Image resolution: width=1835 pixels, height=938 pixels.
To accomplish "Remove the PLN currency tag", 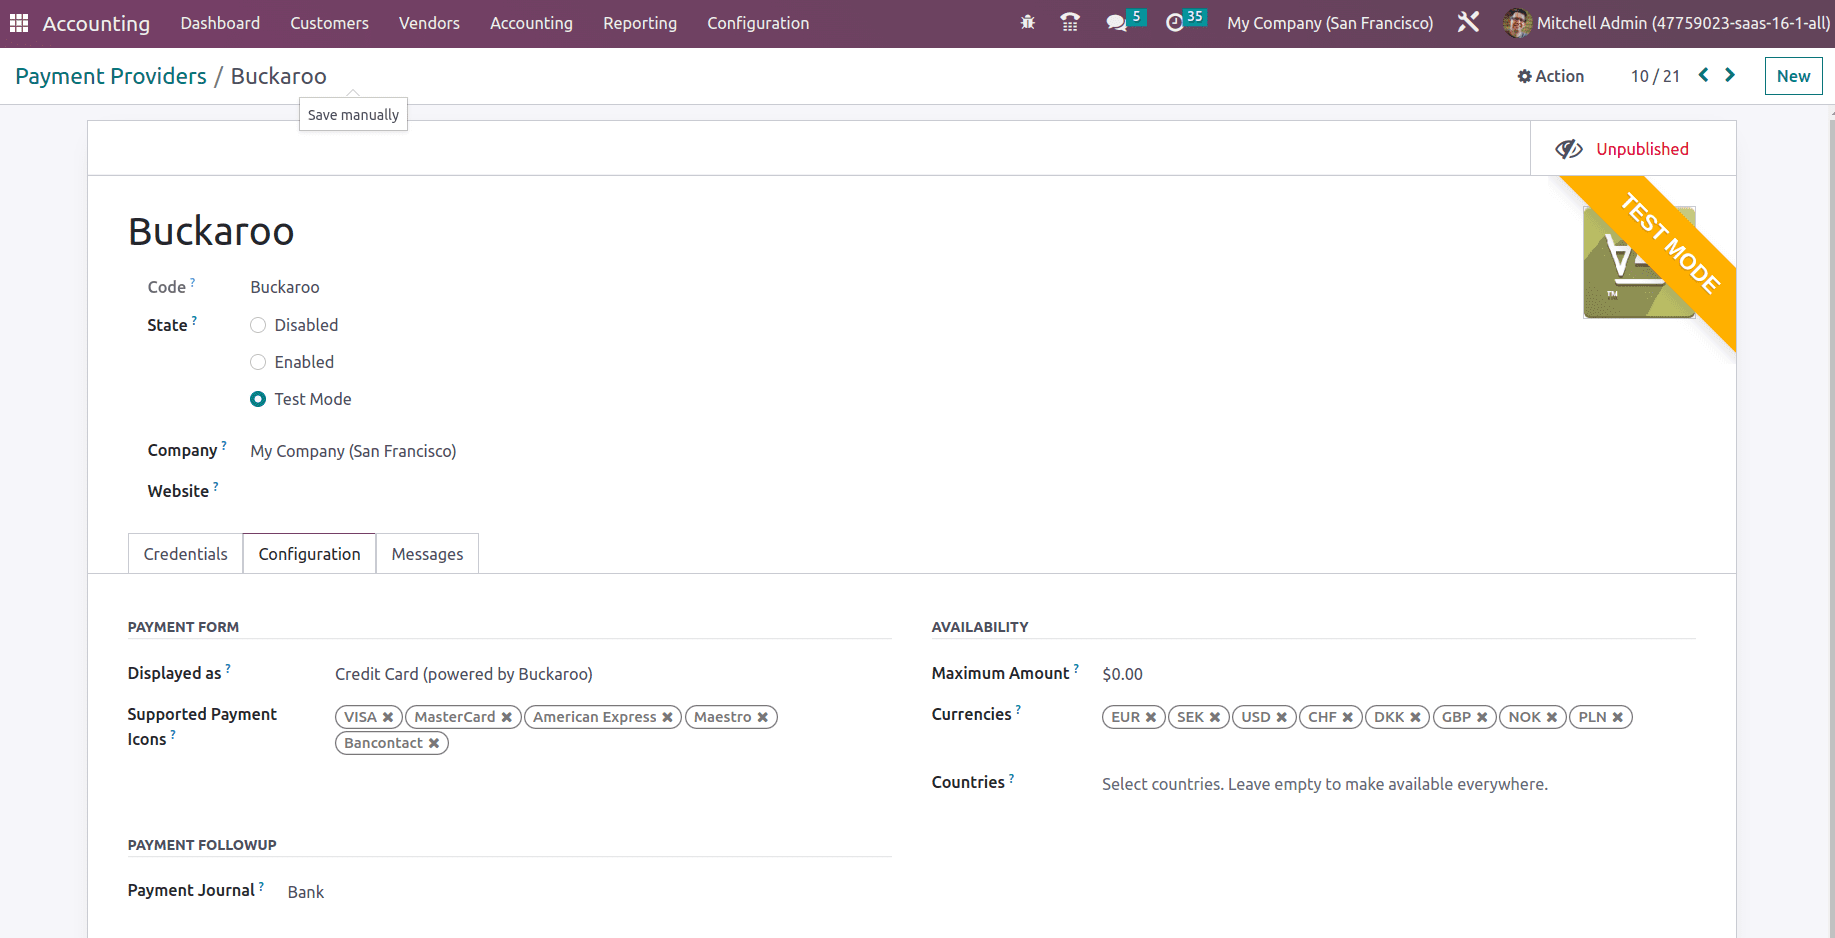I will click(1618, 717).
